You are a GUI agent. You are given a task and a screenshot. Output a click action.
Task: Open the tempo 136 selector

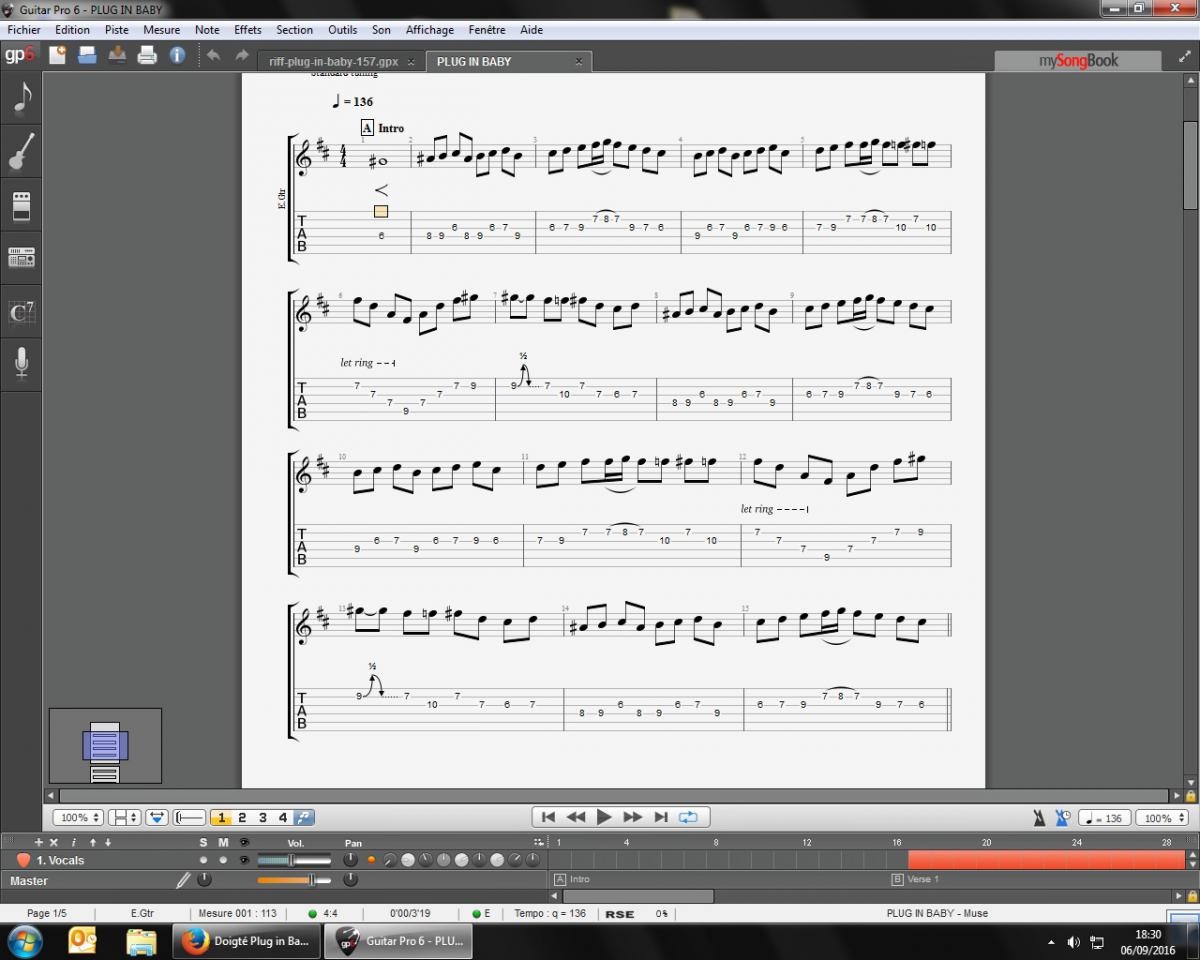point(1105,818)
